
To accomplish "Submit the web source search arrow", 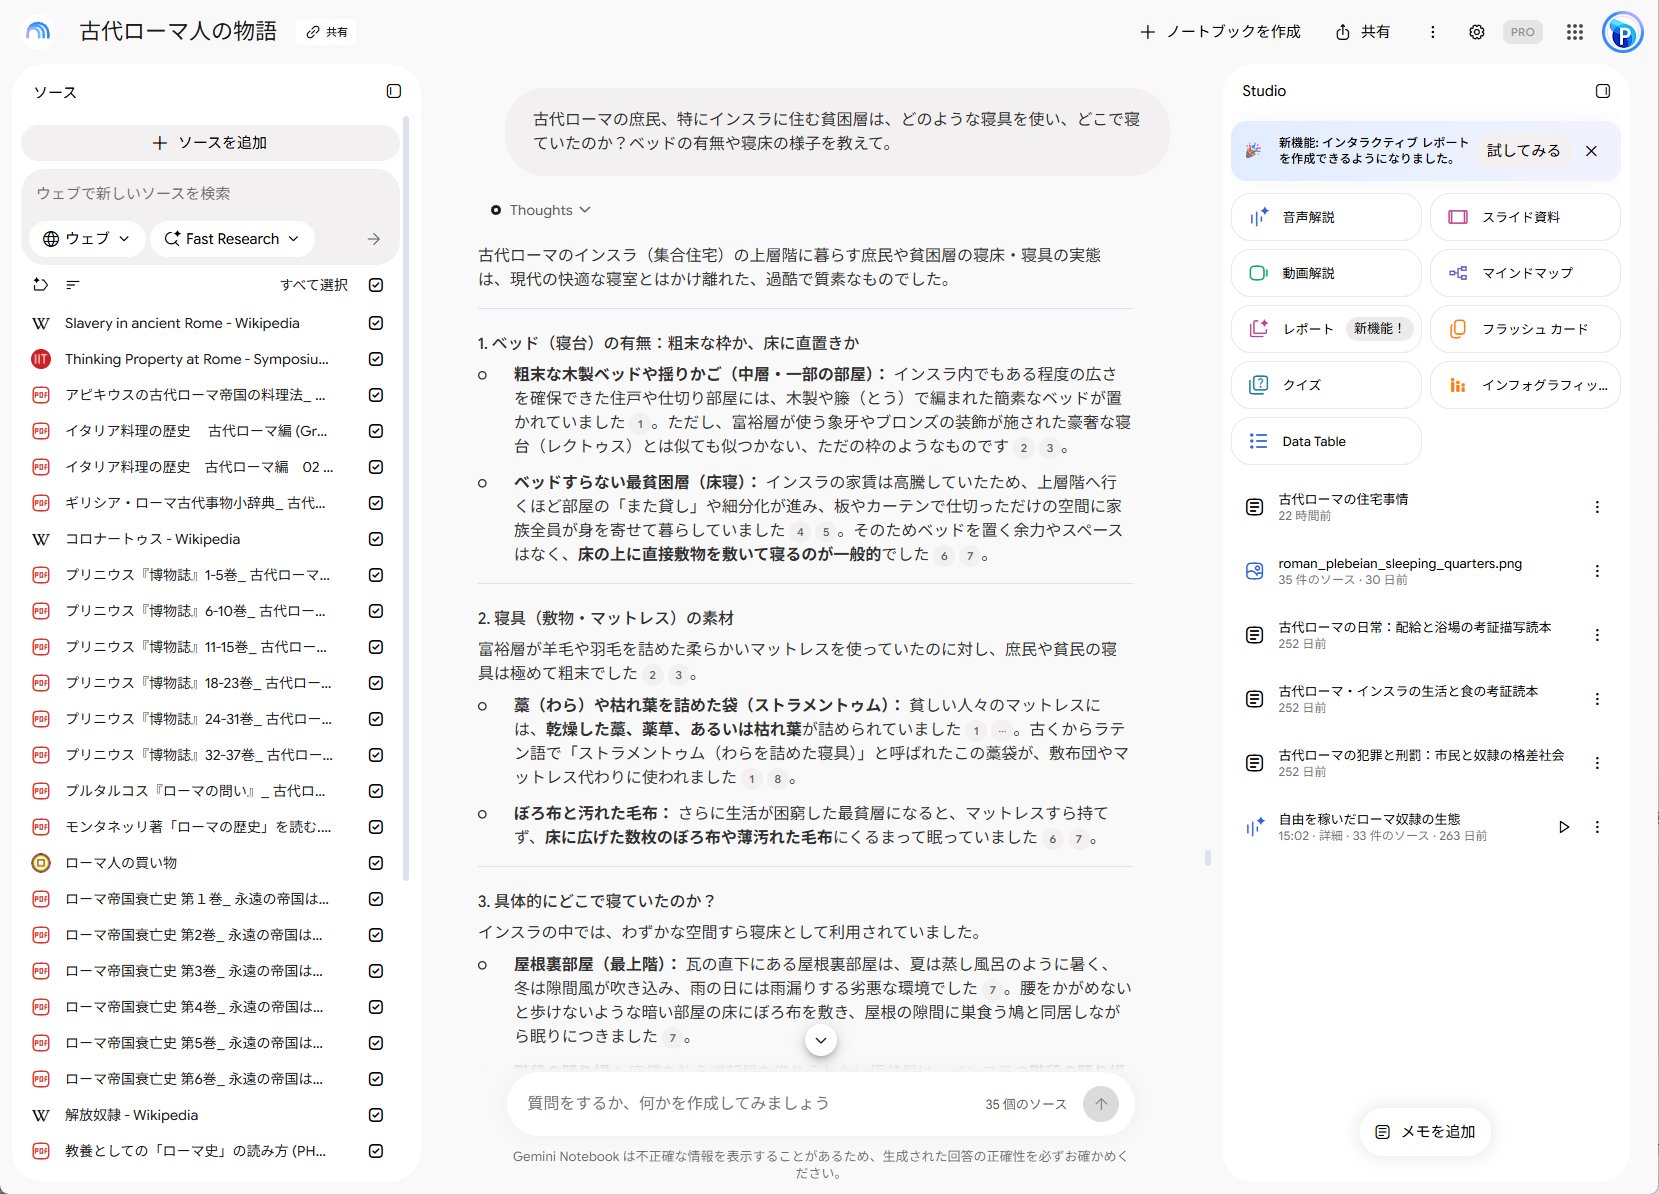I will tap(374, 239).
